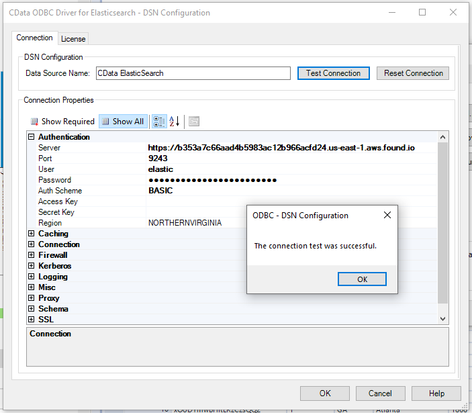Switch to the License tab
The height and width of the screenshot is (413, 472).
click(73, 39)
